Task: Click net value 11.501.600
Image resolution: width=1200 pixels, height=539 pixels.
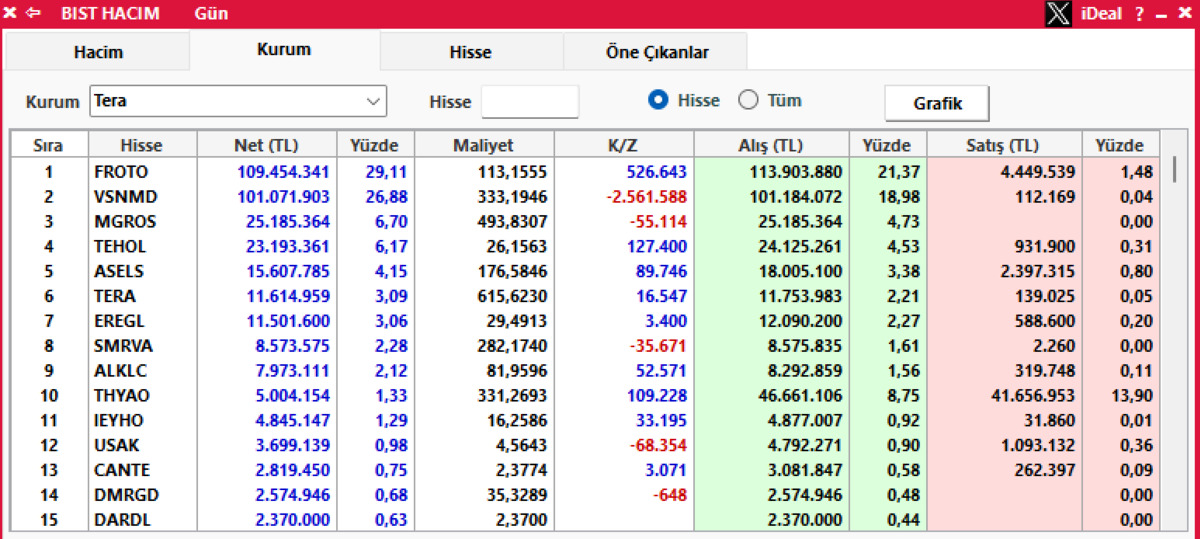Action: (288, 321)
